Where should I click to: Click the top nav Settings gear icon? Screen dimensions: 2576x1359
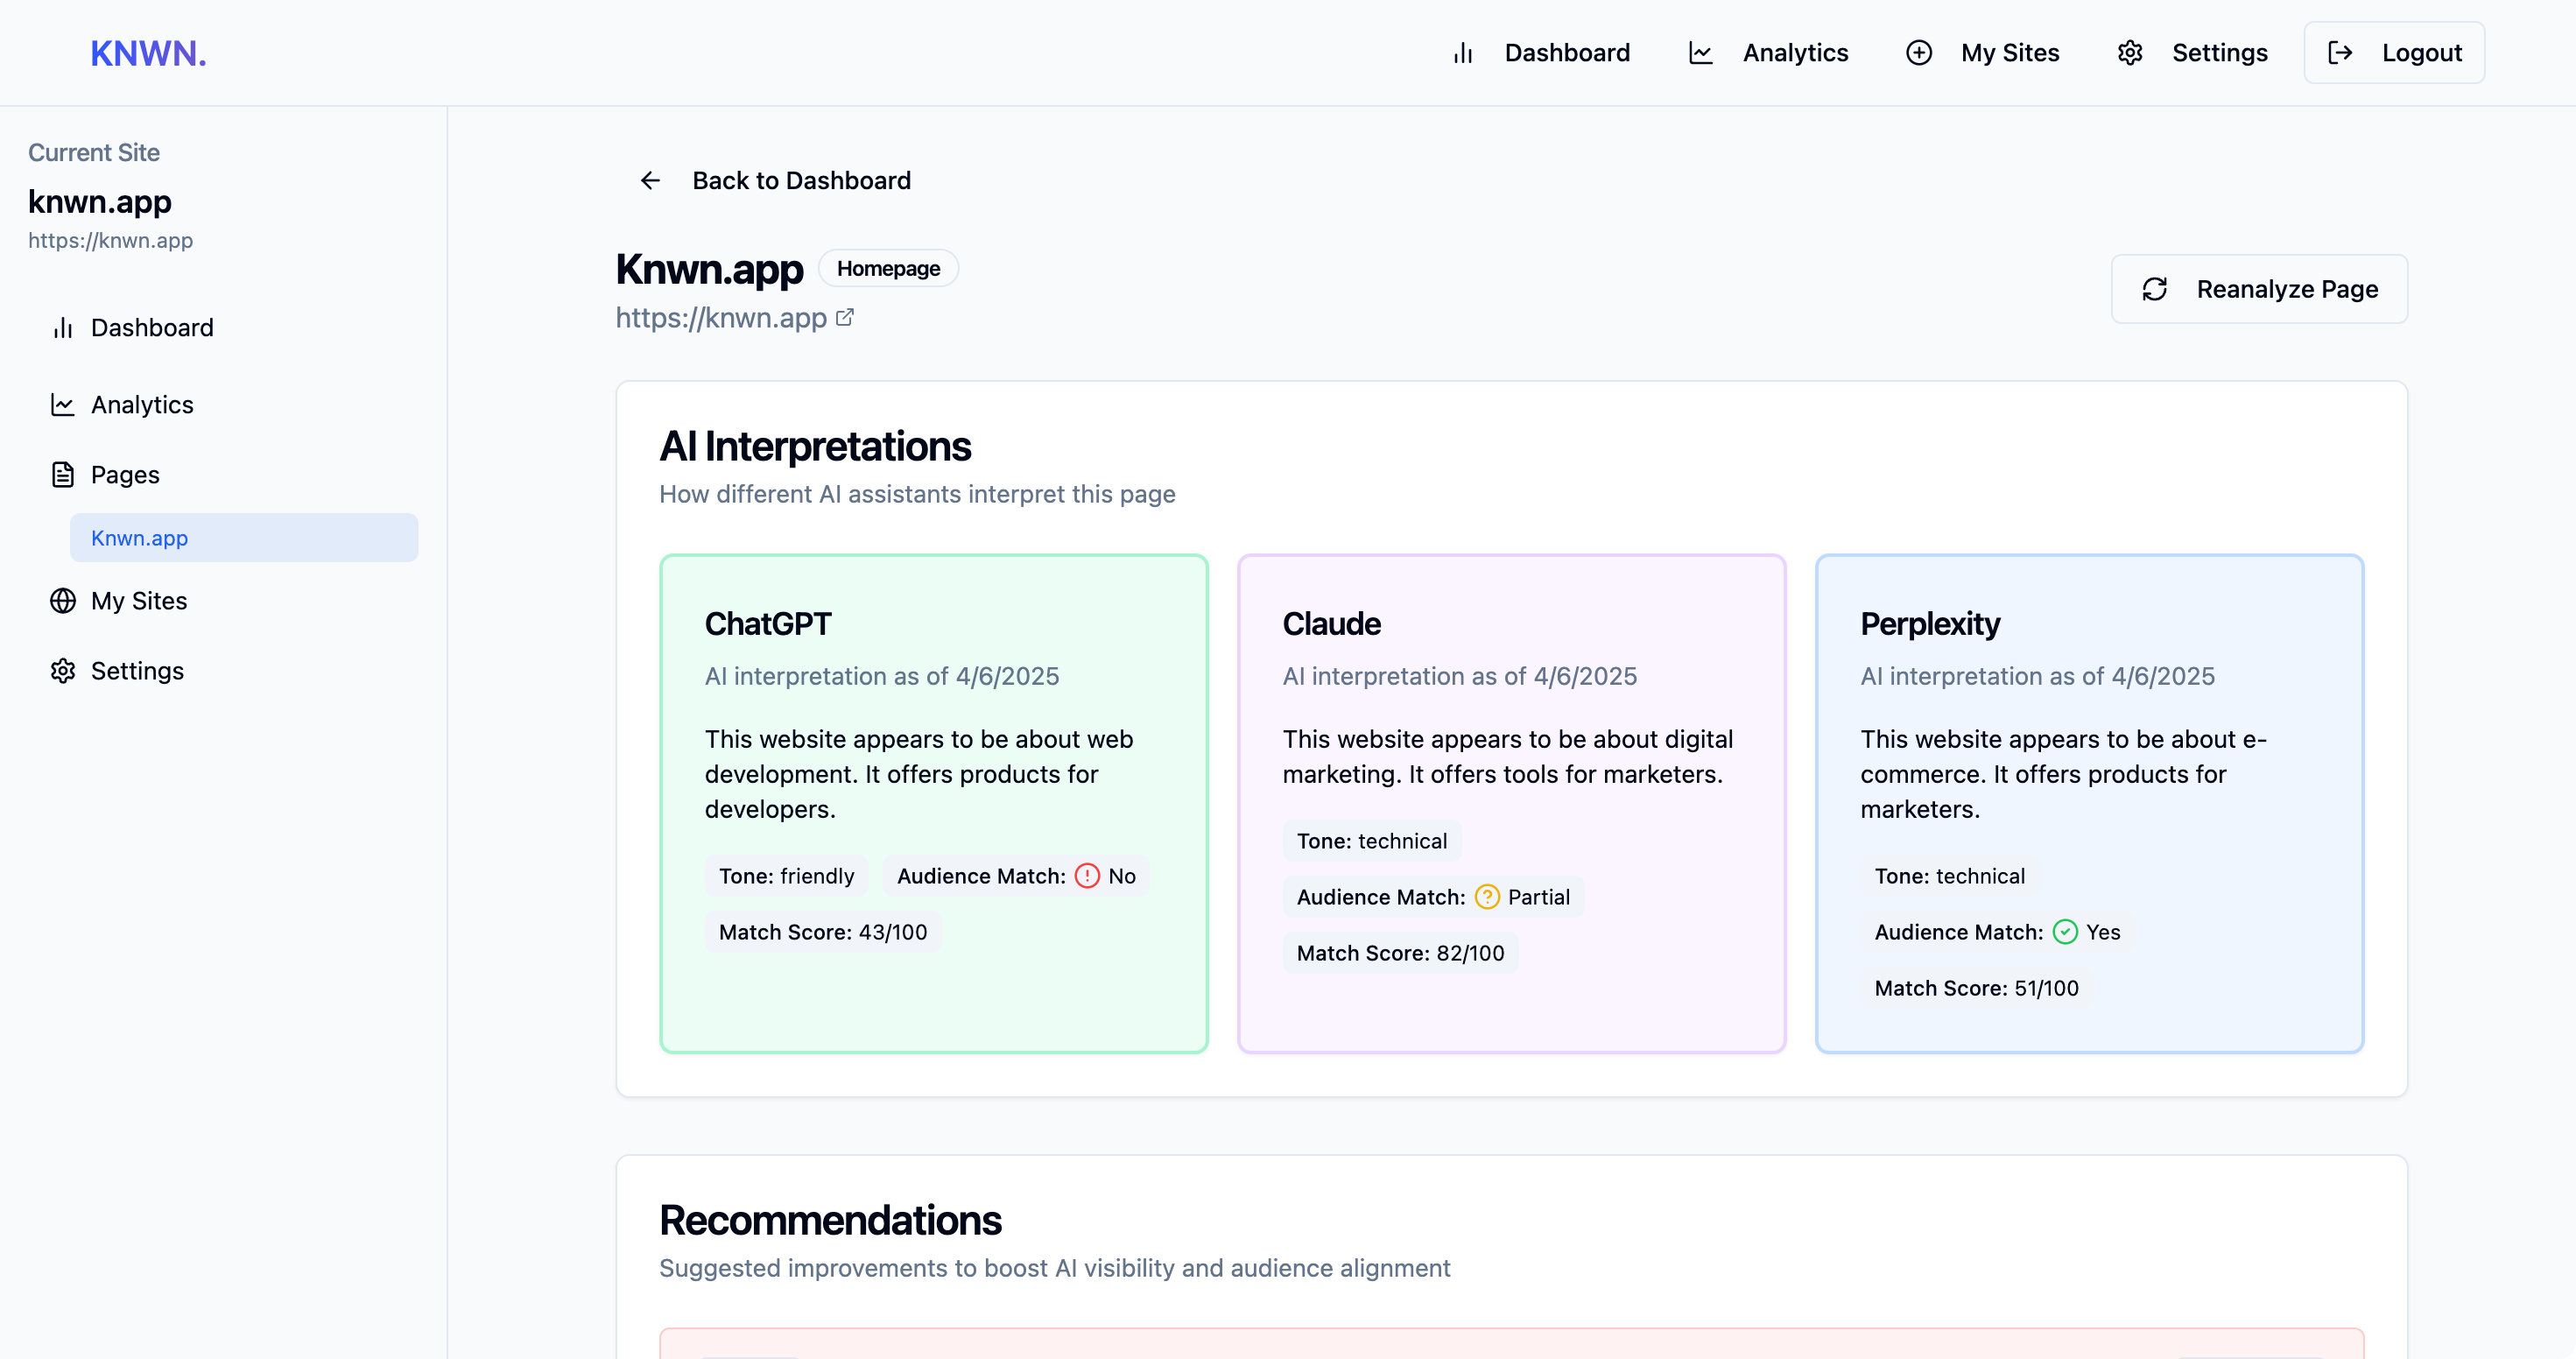coord(2129,53)
